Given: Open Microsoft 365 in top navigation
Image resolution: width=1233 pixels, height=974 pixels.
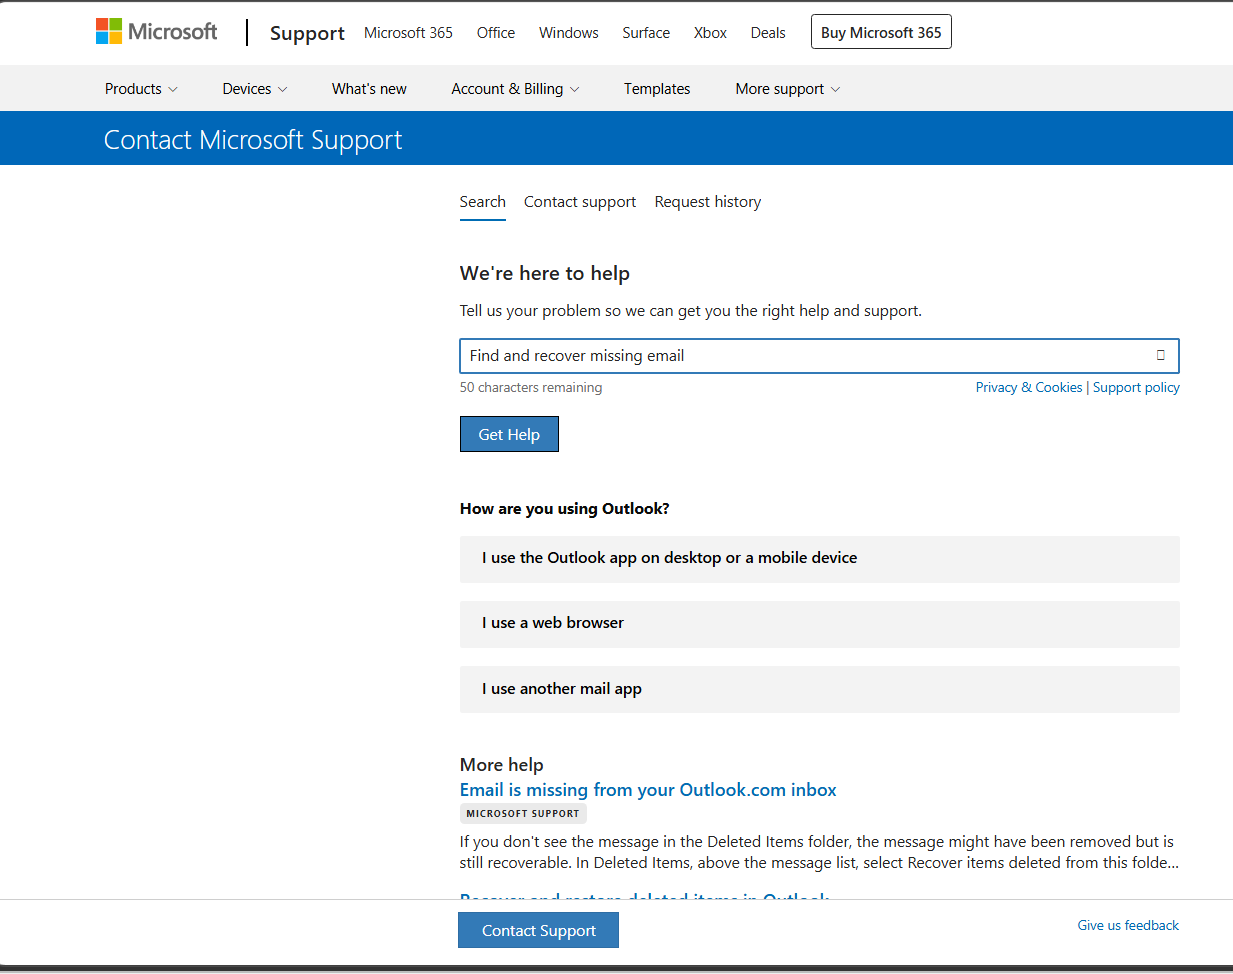Looking at the screenshot, I should (x=408, y=33).
